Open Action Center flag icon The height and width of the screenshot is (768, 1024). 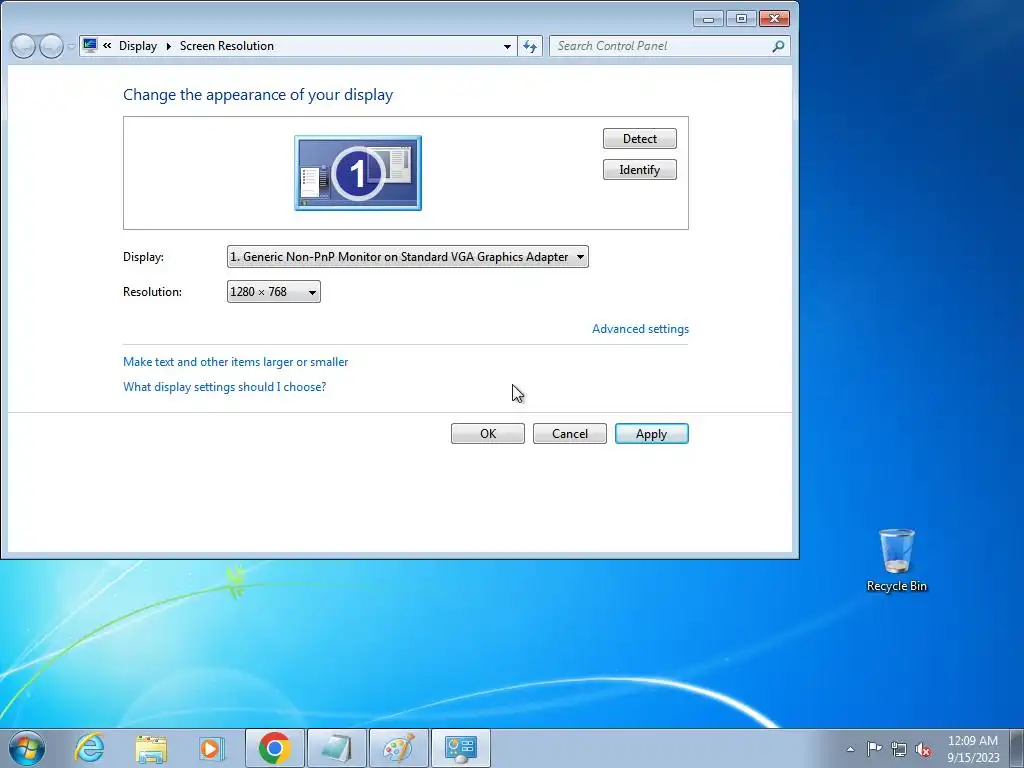874,749
